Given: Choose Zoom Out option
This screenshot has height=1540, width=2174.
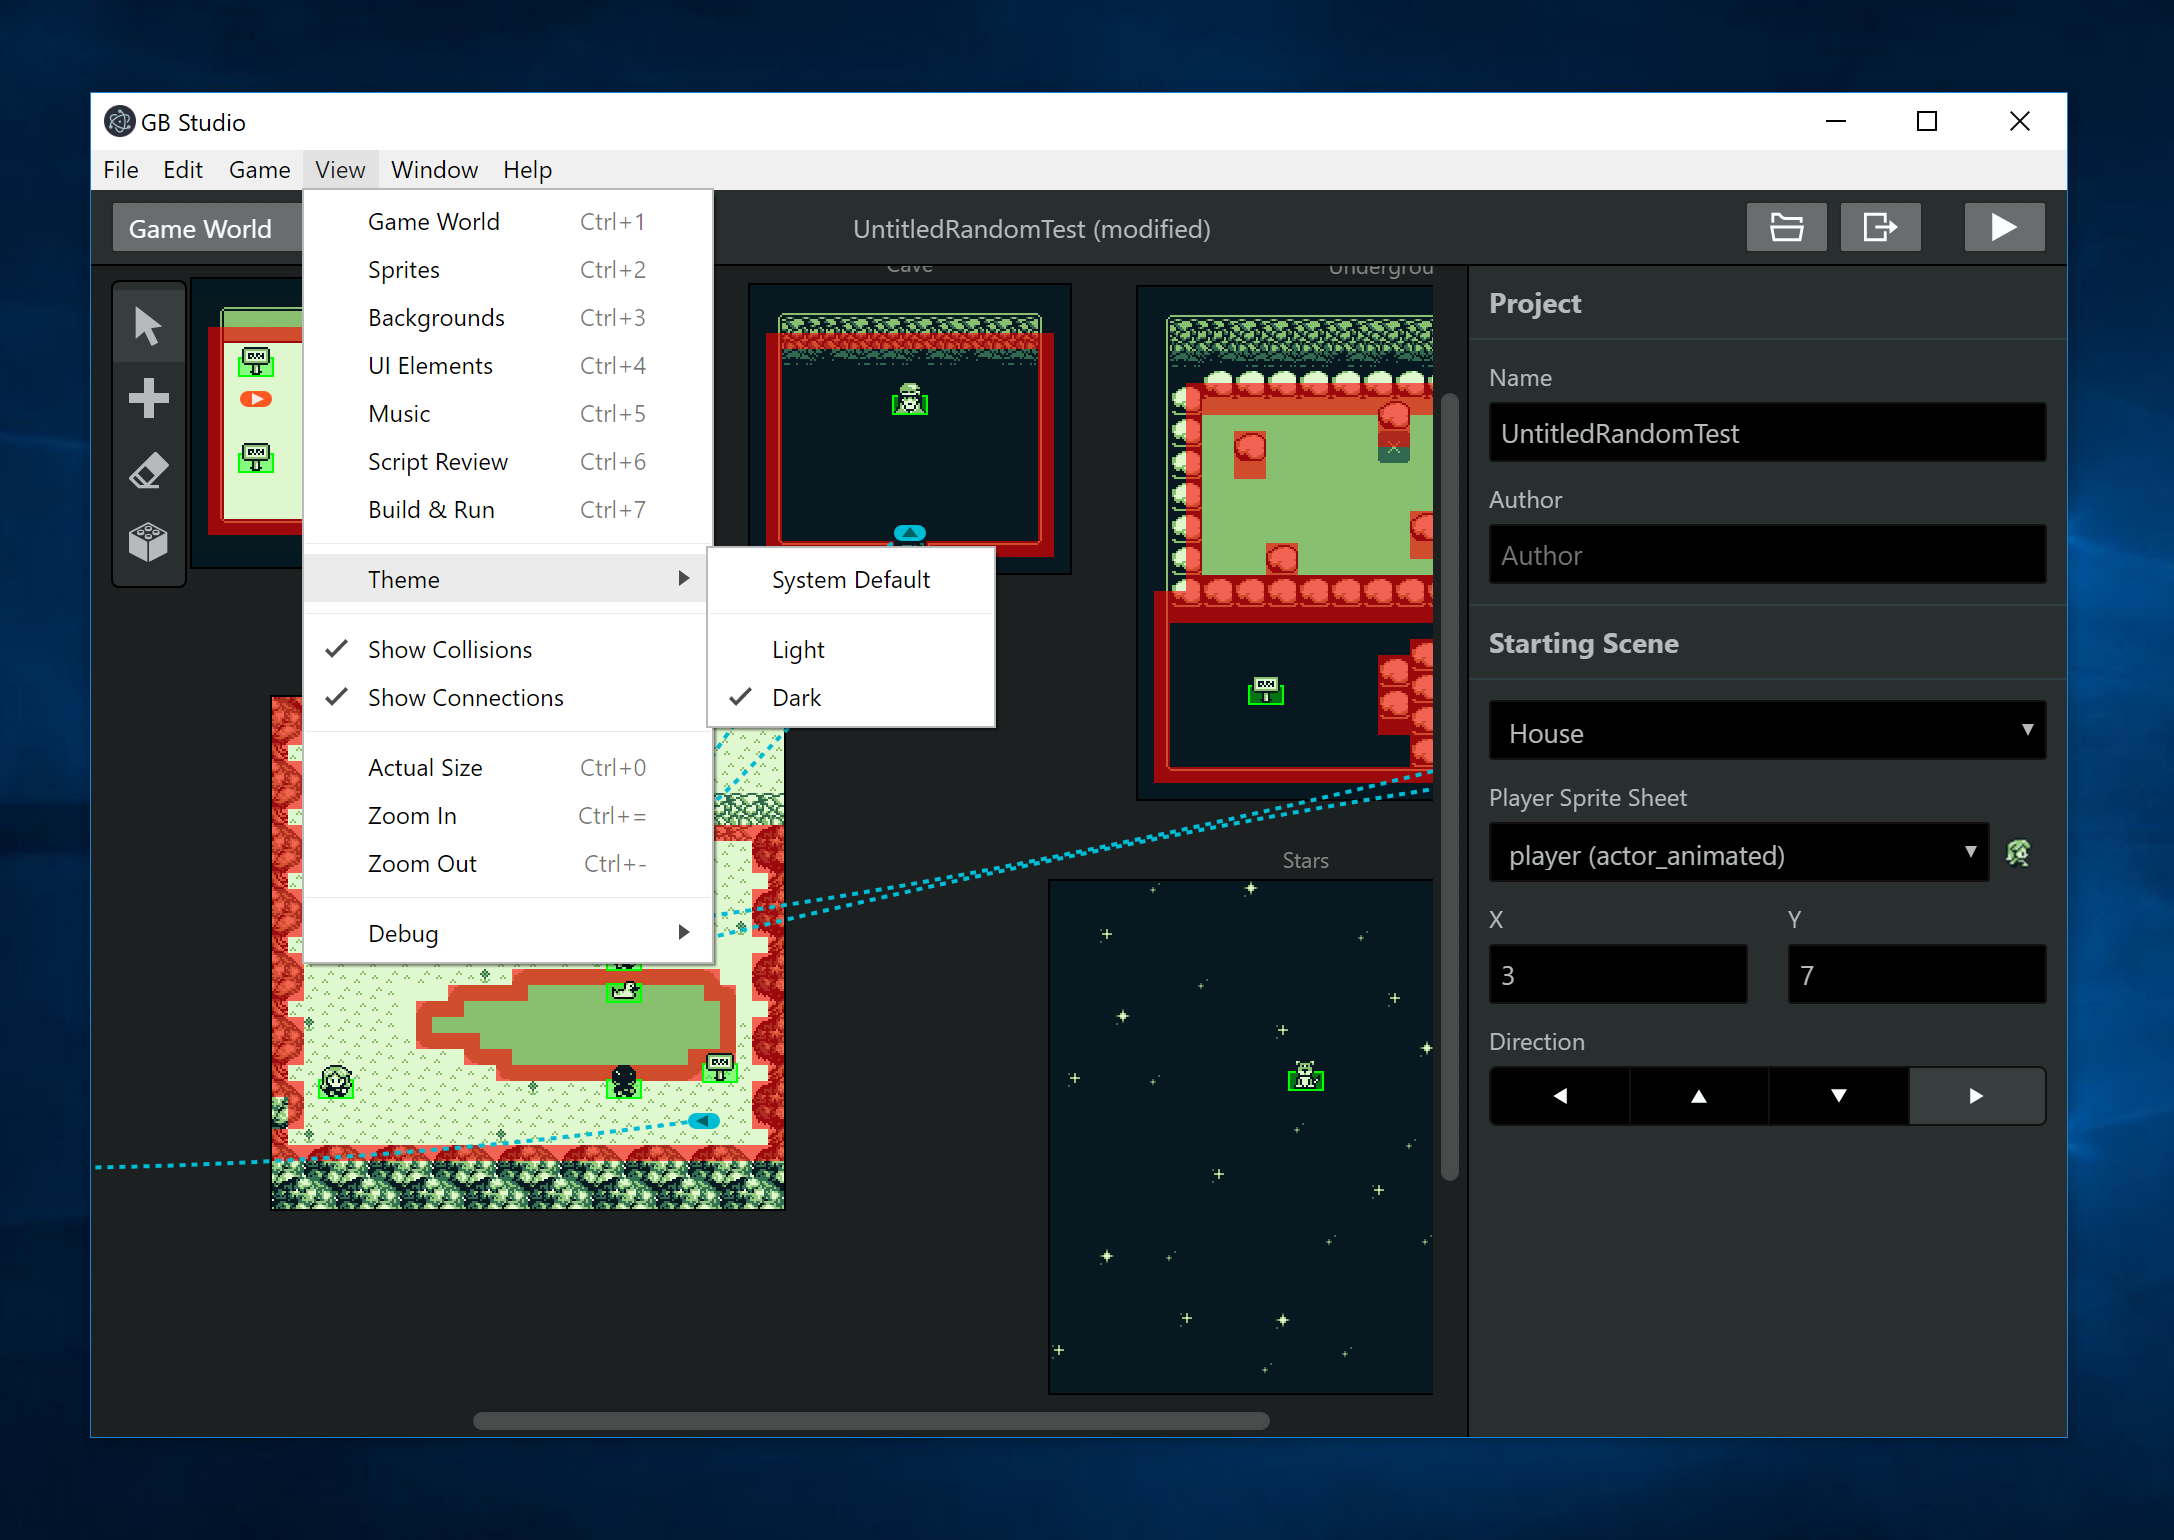Looking at the screenshot, I should point(508,864).
